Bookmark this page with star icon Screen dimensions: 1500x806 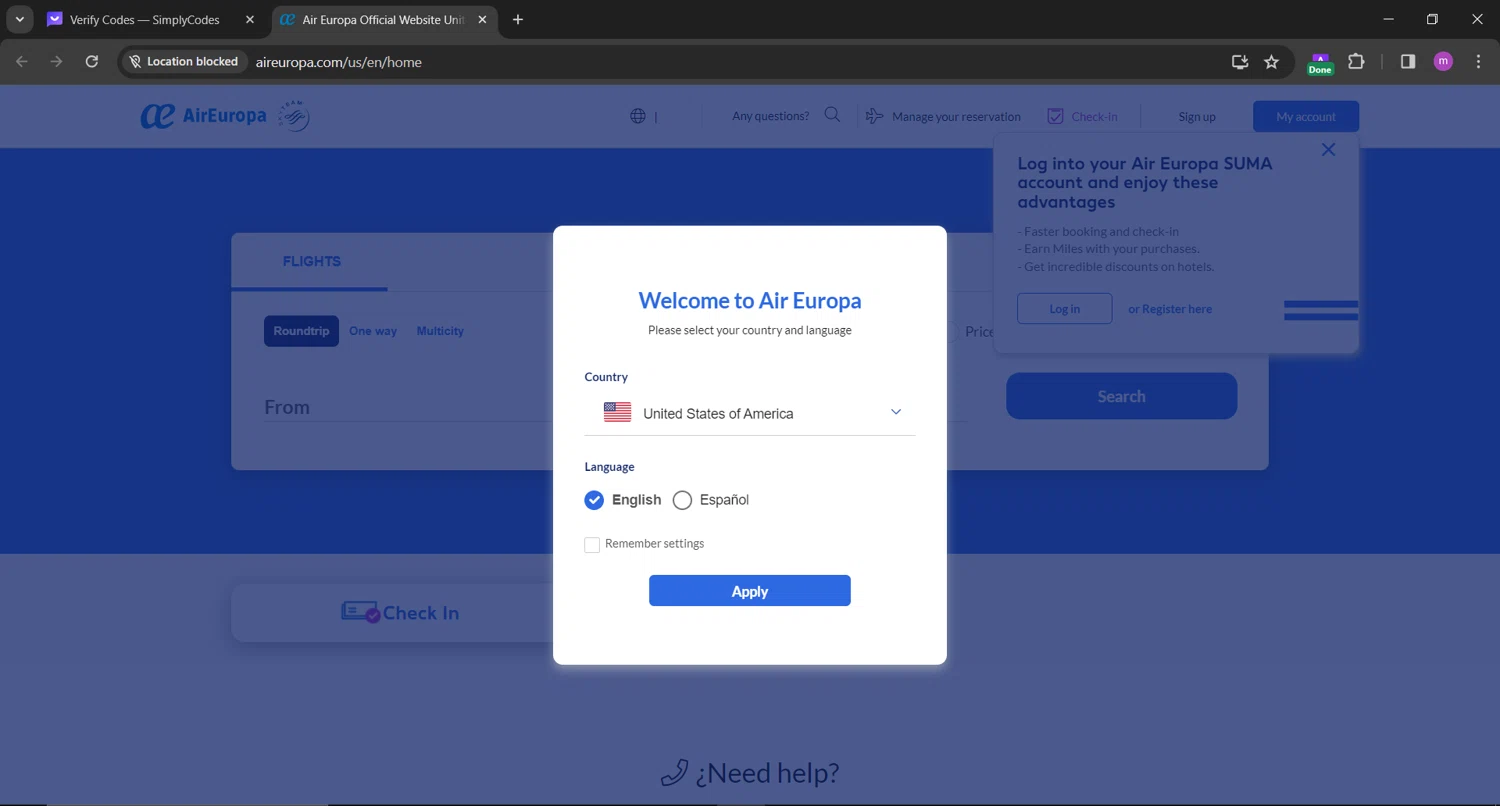pos(1271,62)
